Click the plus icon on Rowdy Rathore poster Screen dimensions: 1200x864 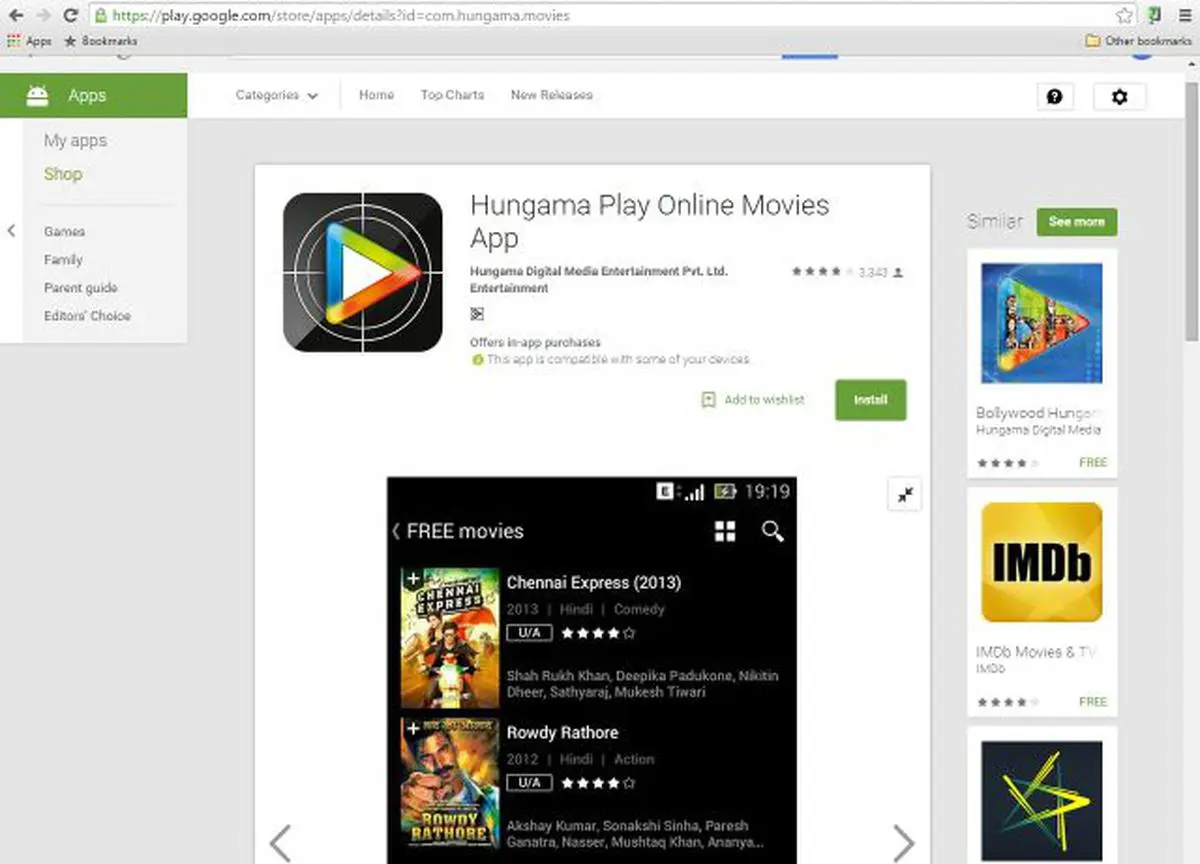(411, 729)
